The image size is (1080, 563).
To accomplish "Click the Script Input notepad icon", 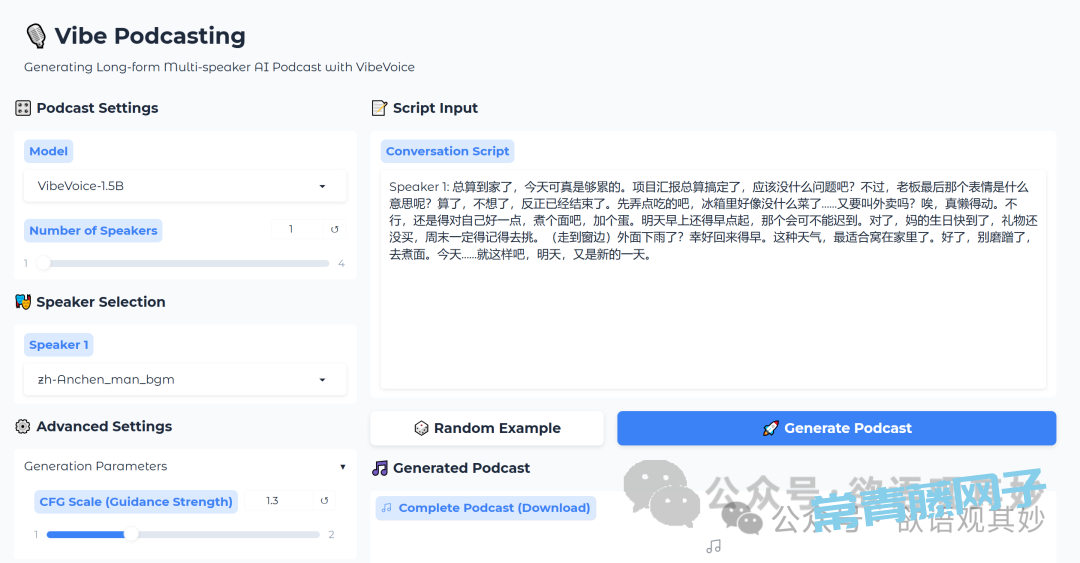I will [x=380, y=108].
